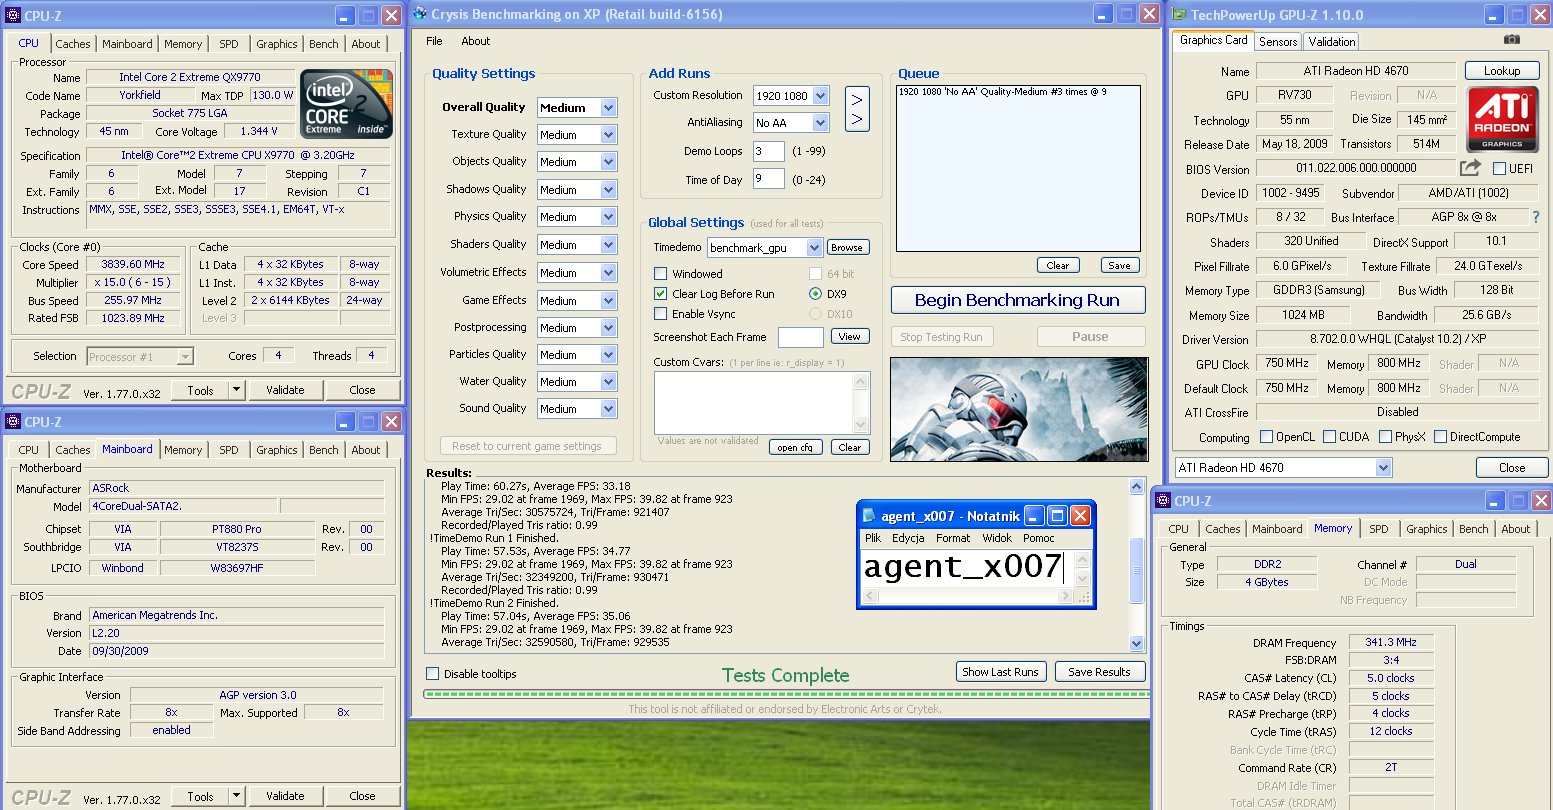Image resolution: width=1553 pixels, height=810 pixels.
Task: Click the CPU-Z Memory window title icon
Action: 1163,501
